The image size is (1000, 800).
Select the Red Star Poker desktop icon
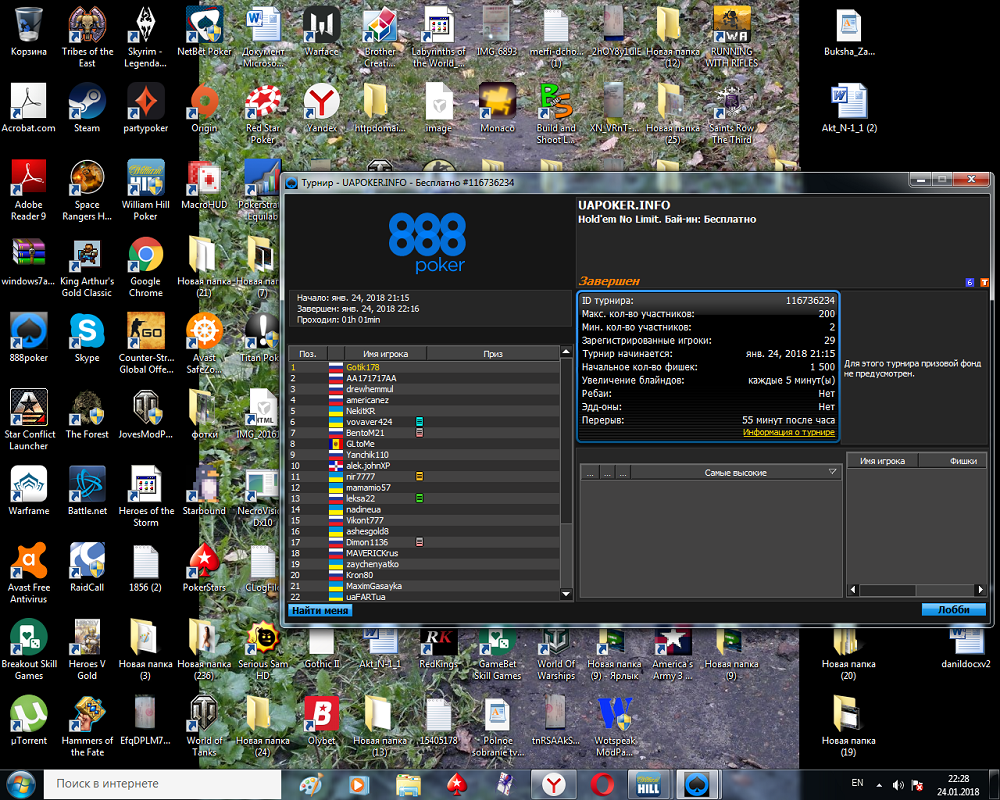[x=263, y=114]
